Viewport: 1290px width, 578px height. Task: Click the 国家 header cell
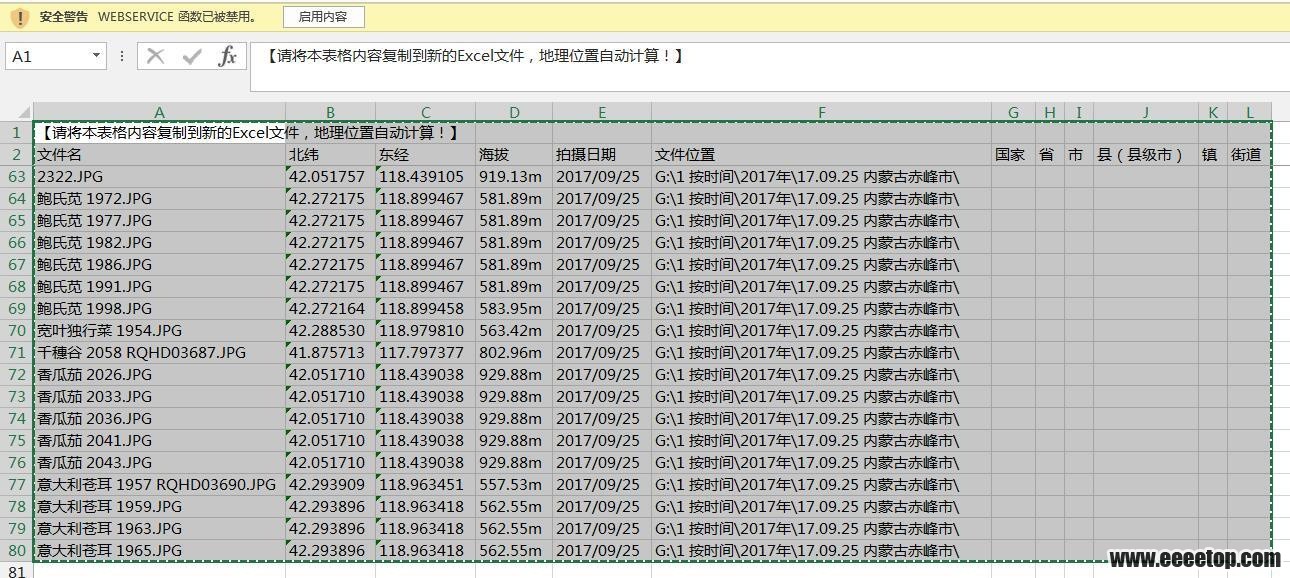pos(1013,155)
